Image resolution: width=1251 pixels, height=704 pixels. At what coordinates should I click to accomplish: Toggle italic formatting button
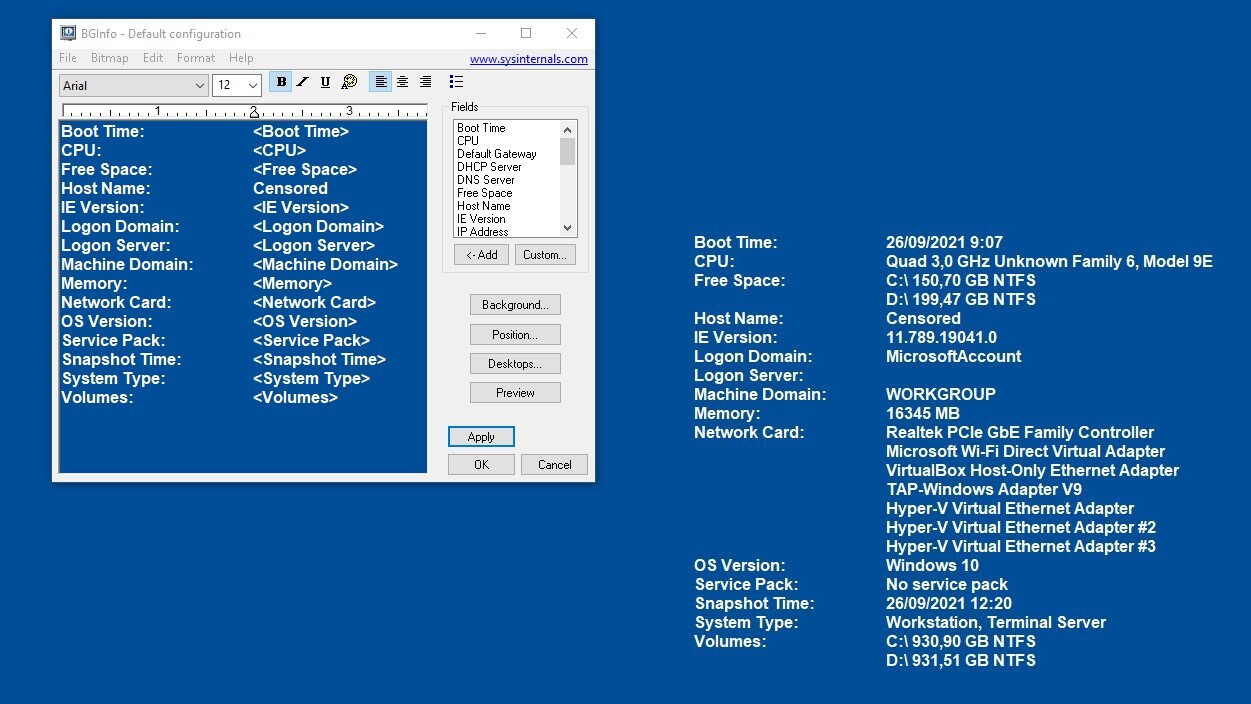tap(303, 83)
